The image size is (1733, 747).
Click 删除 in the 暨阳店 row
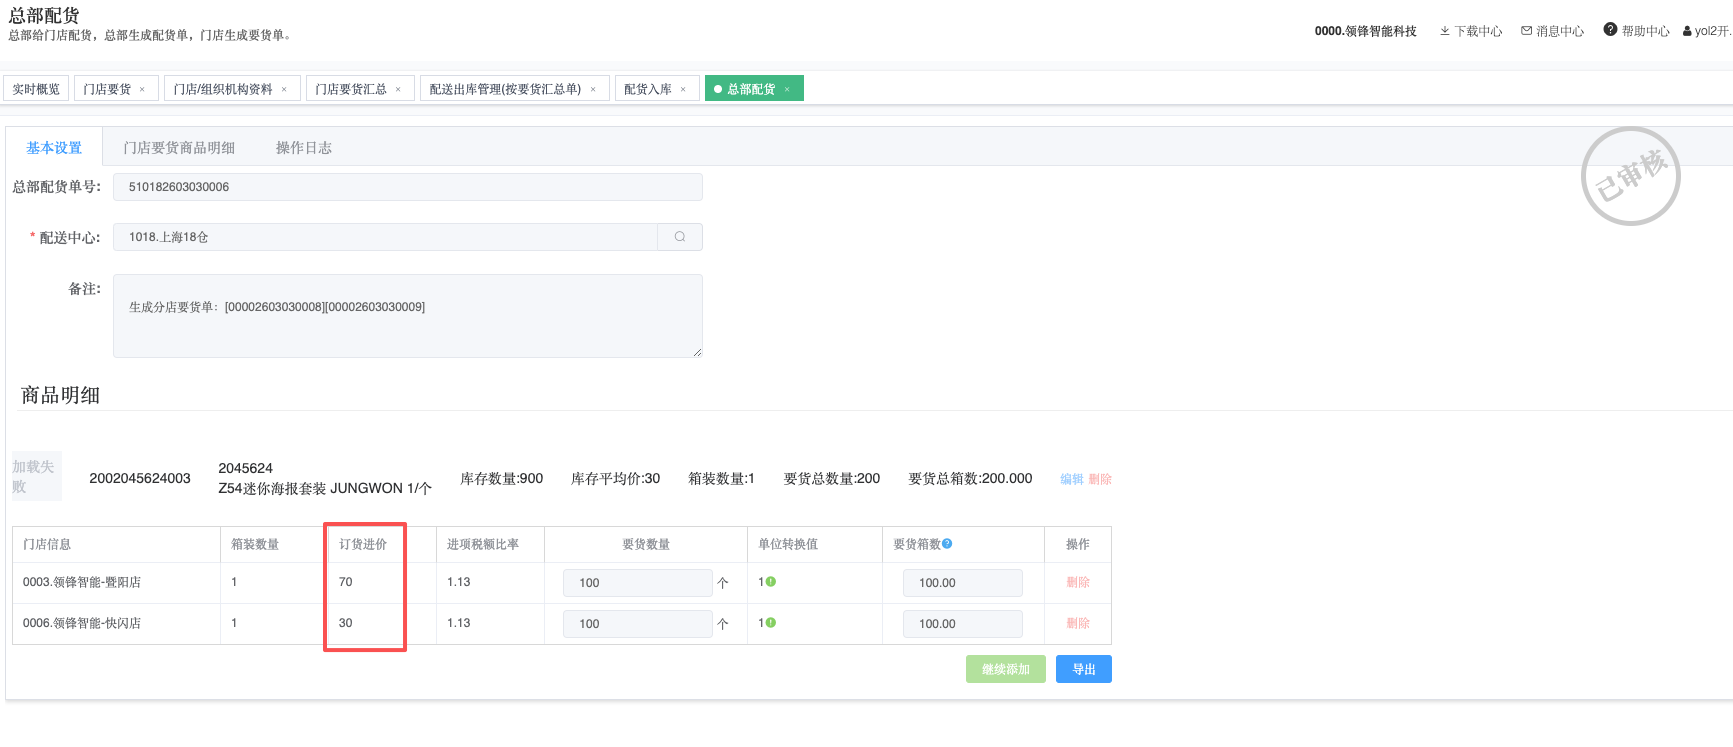coord(1077,582)
